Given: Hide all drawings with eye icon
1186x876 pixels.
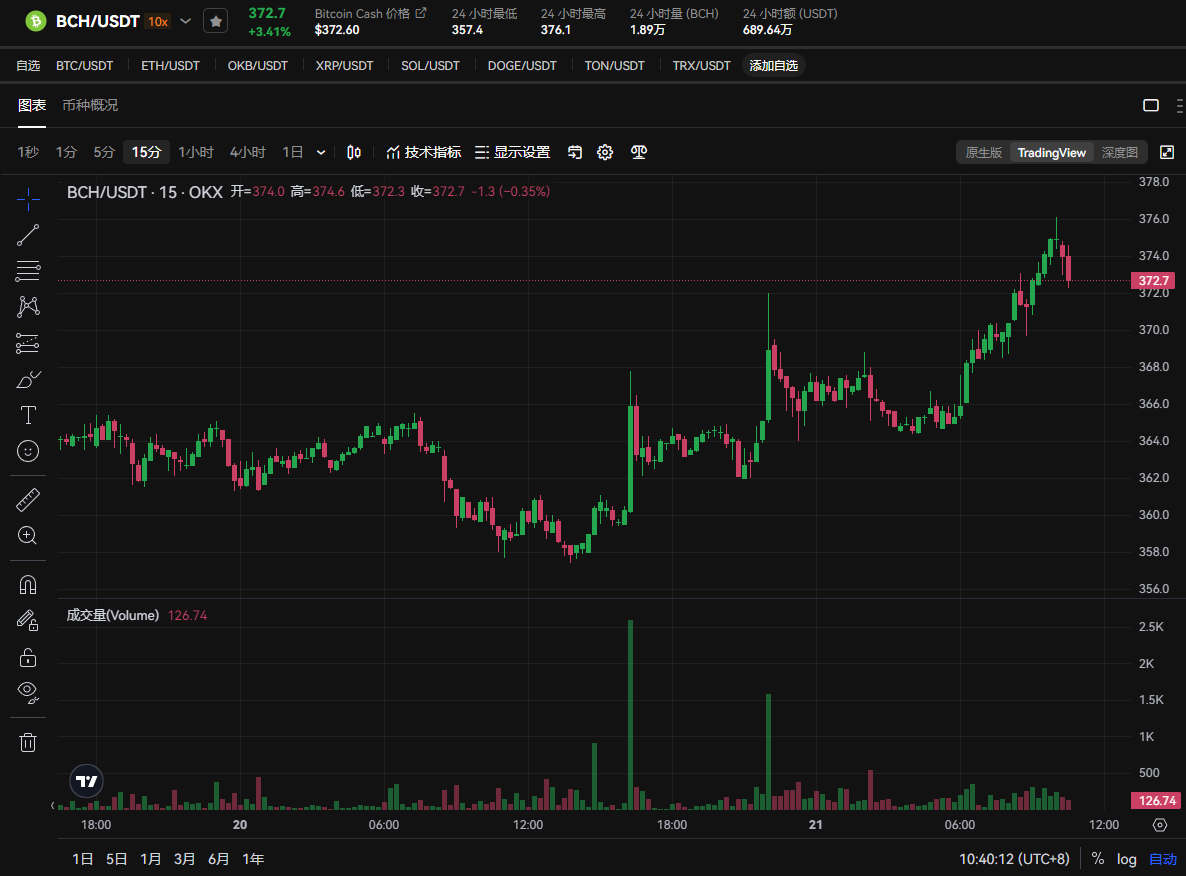Looking at the screenshot, I should click(x=28, y=692).
